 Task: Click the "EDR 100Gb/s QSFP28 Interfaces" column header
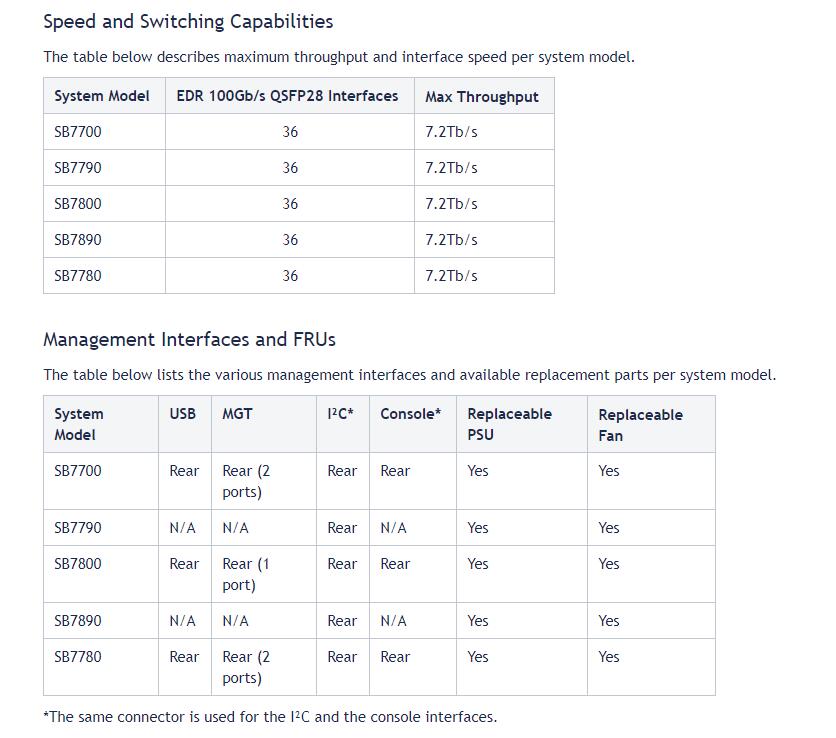(287, 96)
